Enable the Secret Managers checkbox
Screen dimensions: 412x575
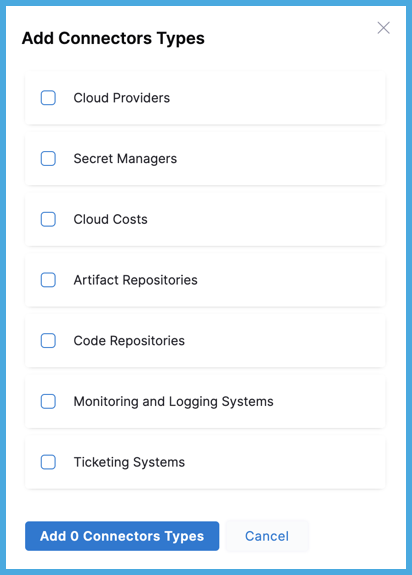(48, 159)
